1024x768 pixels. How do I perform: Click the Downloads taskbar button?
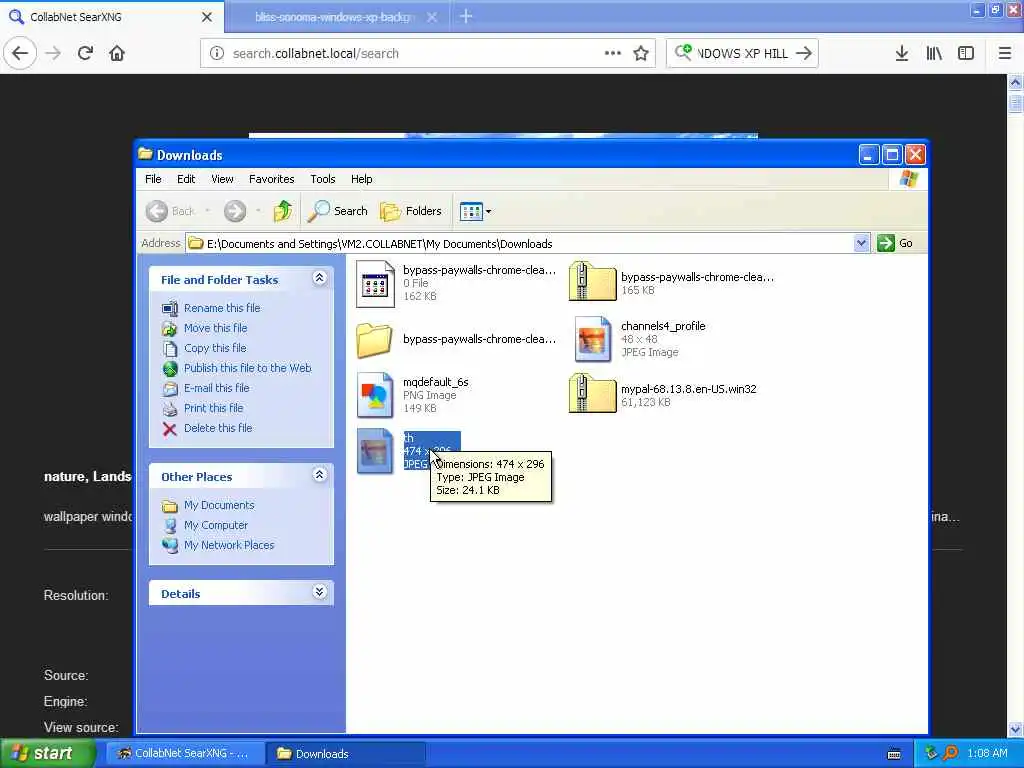point(346,754)
